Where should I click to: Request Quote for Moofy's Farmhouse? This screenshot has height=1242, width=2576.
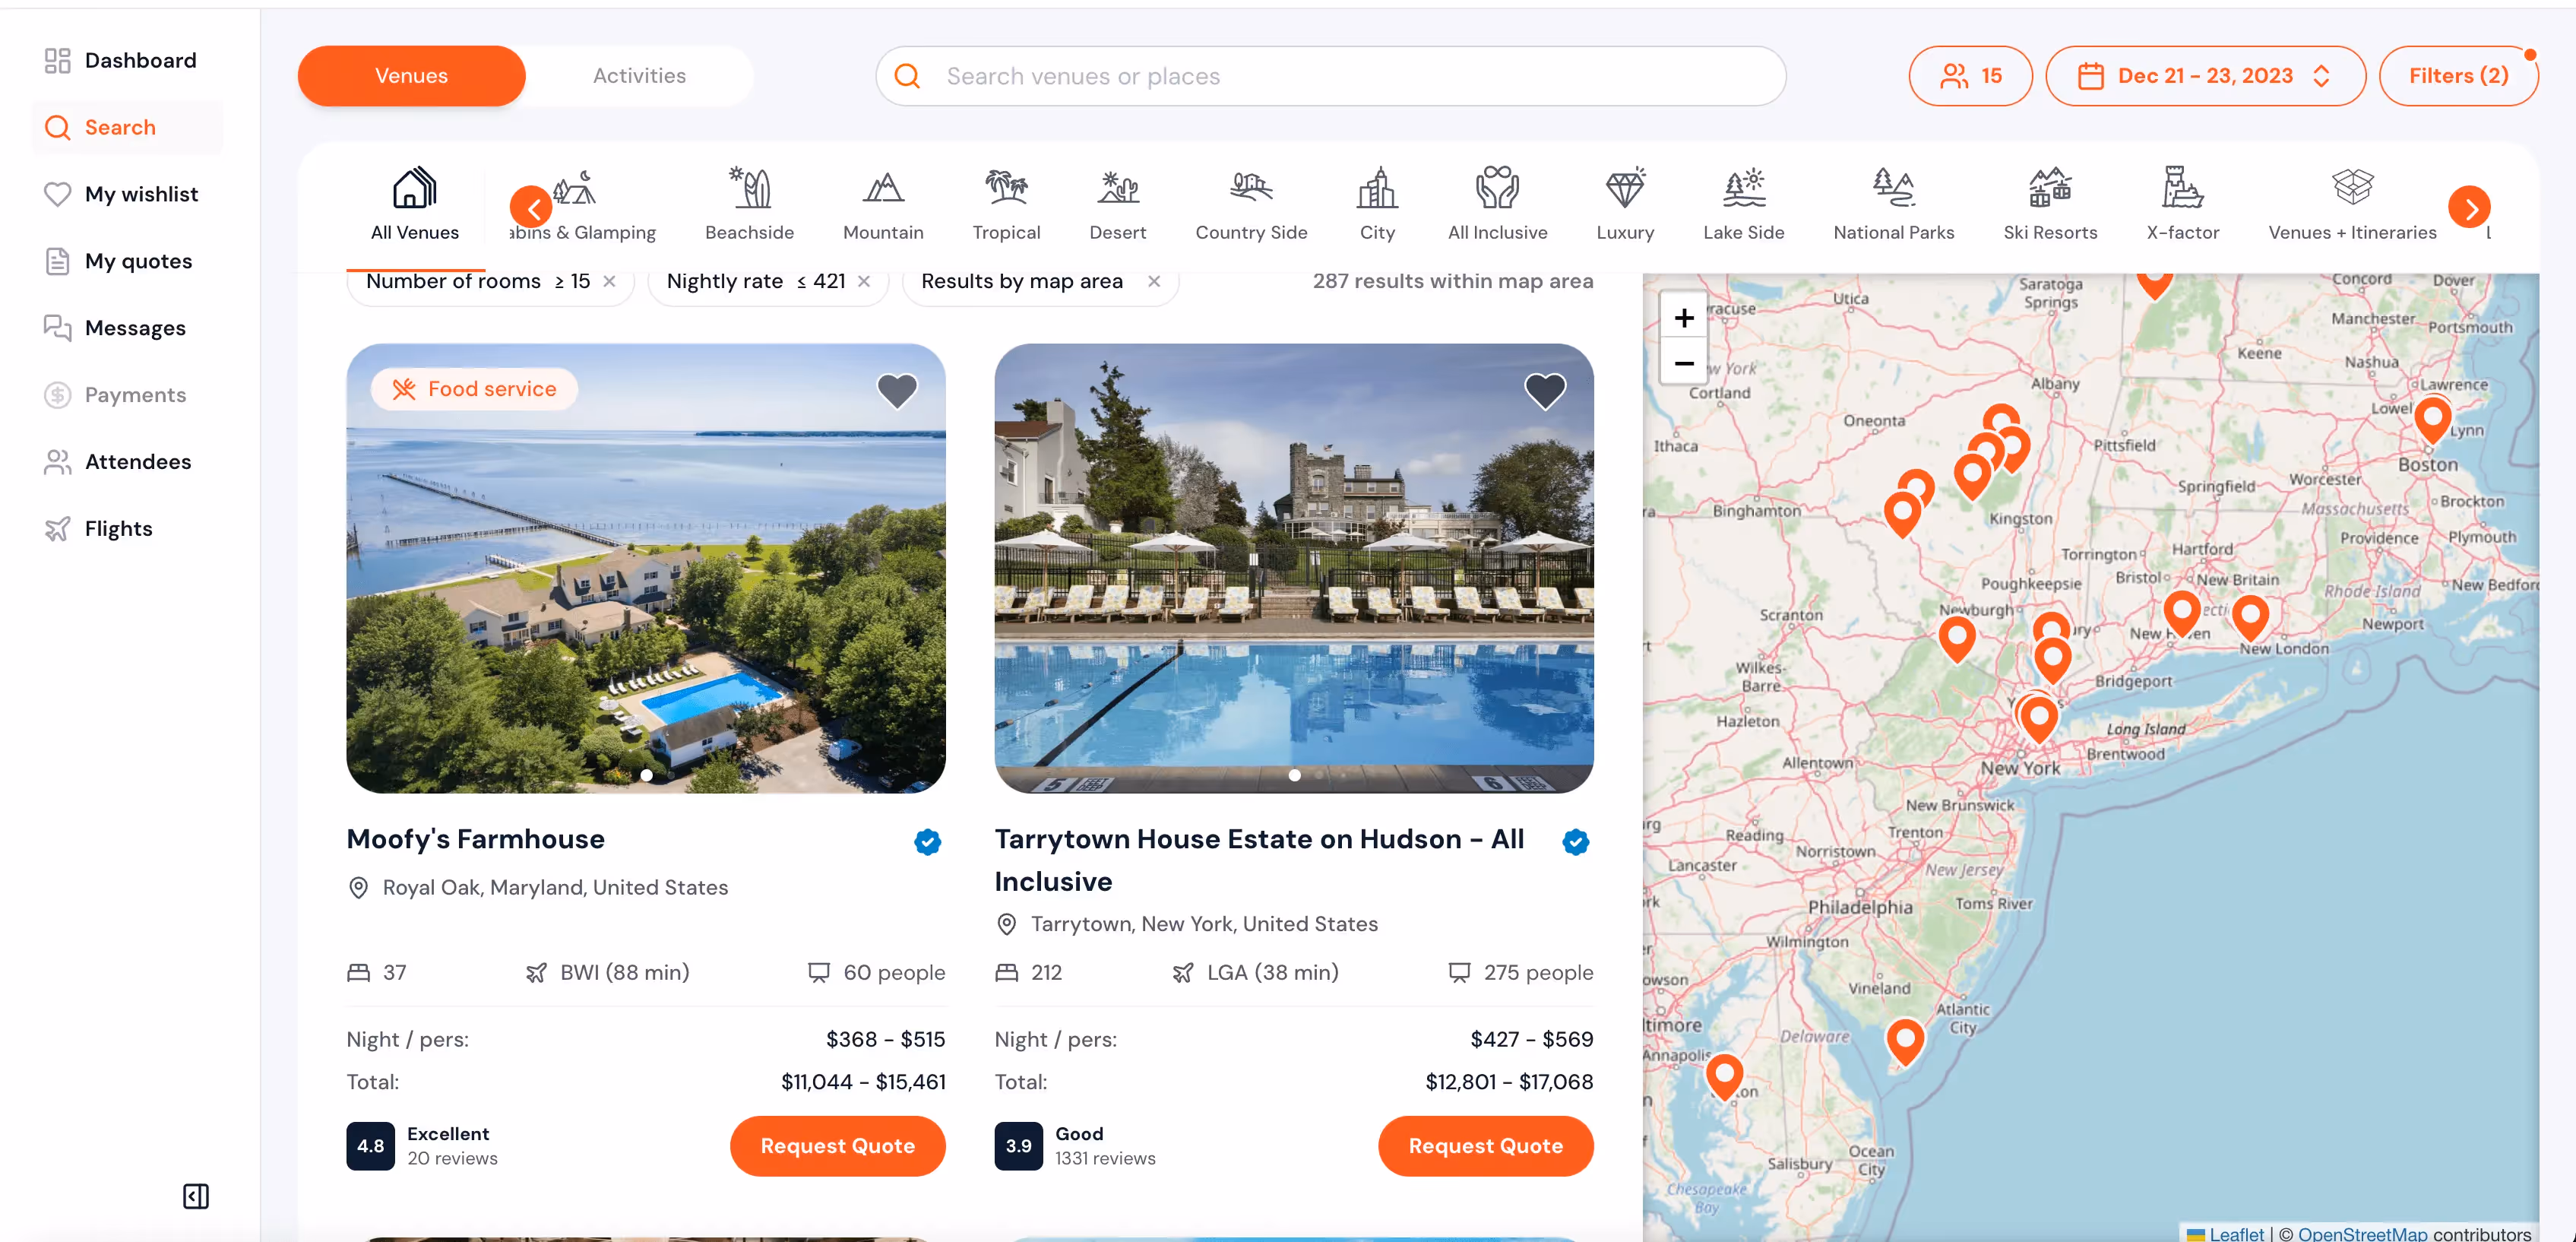pos(837,1146)
